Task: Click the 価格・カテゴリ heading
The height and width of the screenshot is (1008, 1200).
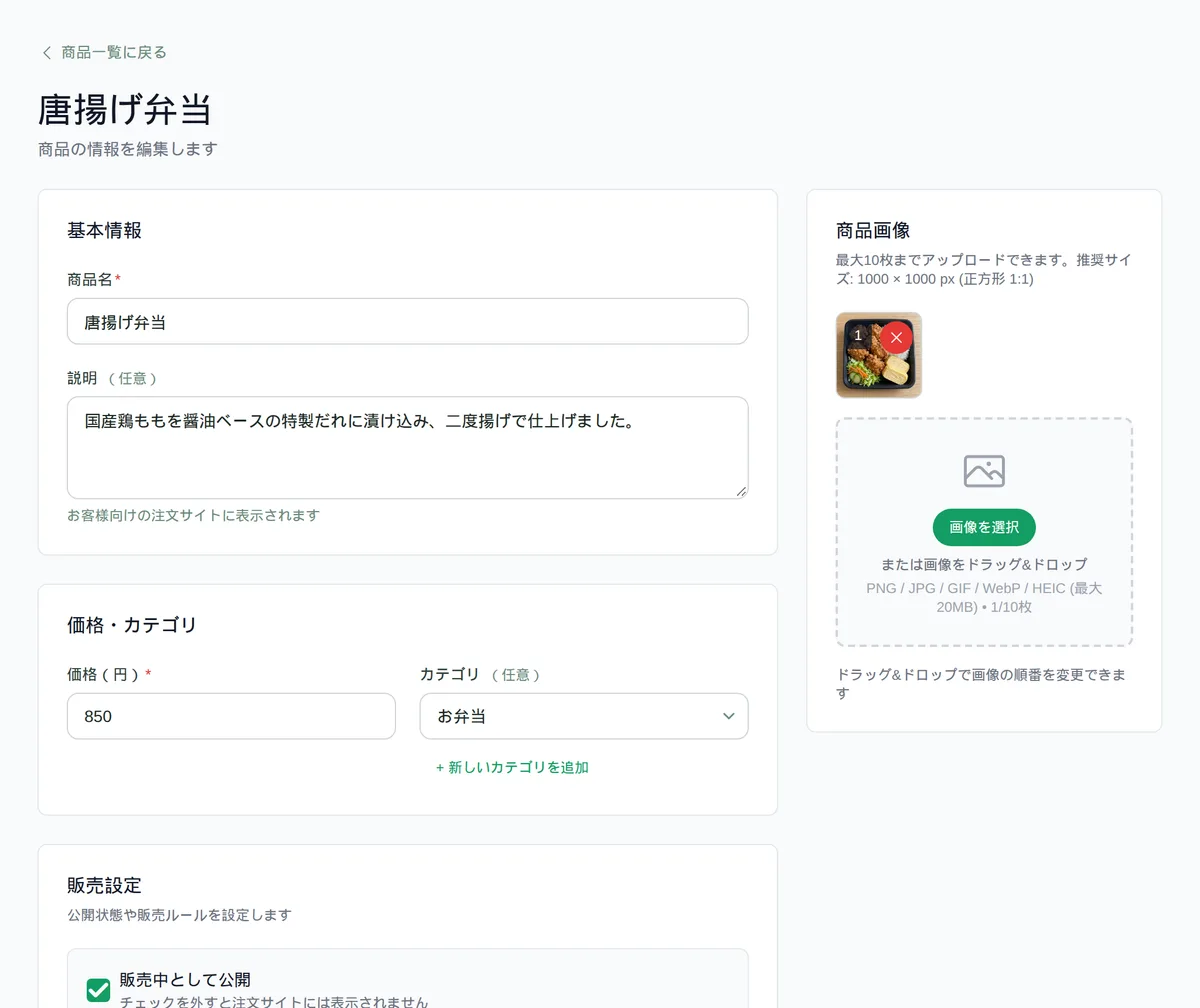Action: click(132, 626)
